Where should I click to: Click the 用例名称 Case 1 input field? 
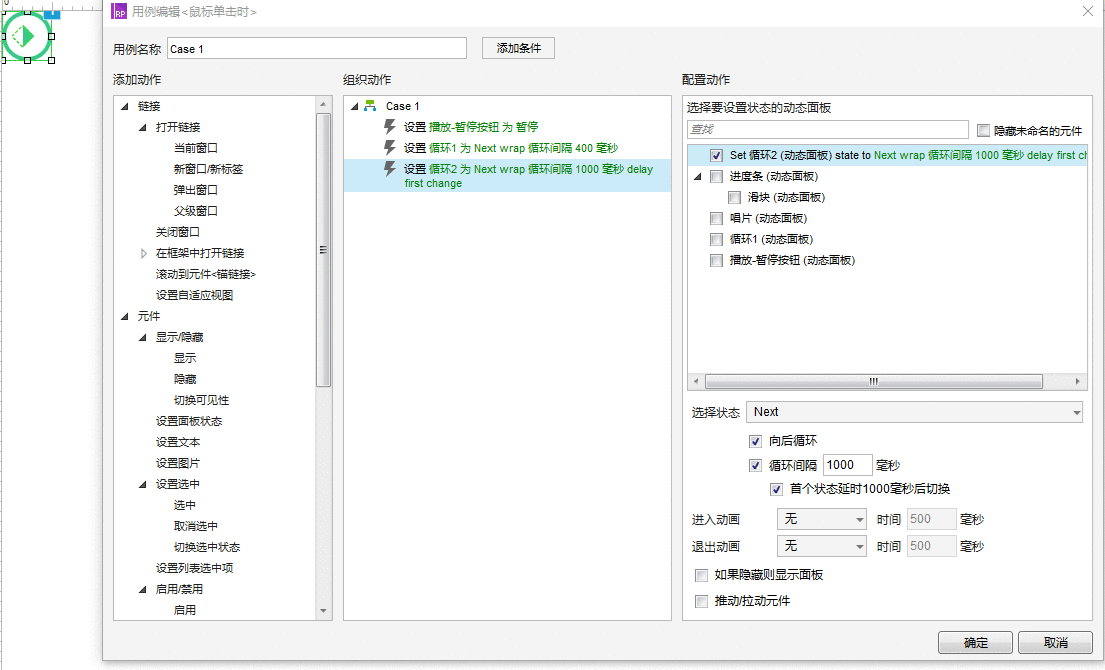317,49
